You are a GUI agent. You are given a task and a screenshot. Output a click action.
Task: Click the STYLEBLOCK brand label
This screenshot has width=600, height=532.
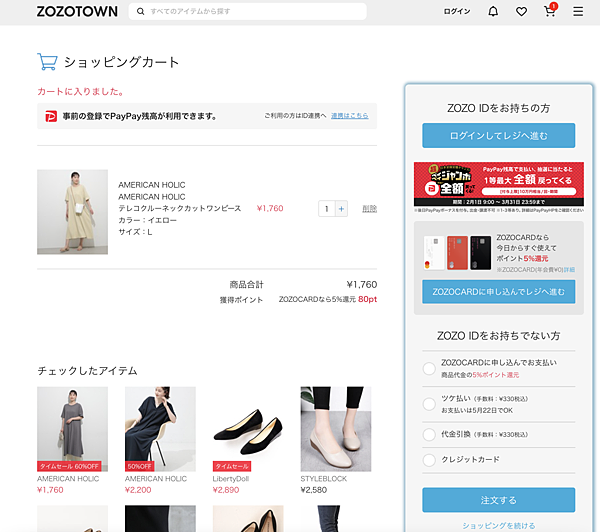click(323, 479)
